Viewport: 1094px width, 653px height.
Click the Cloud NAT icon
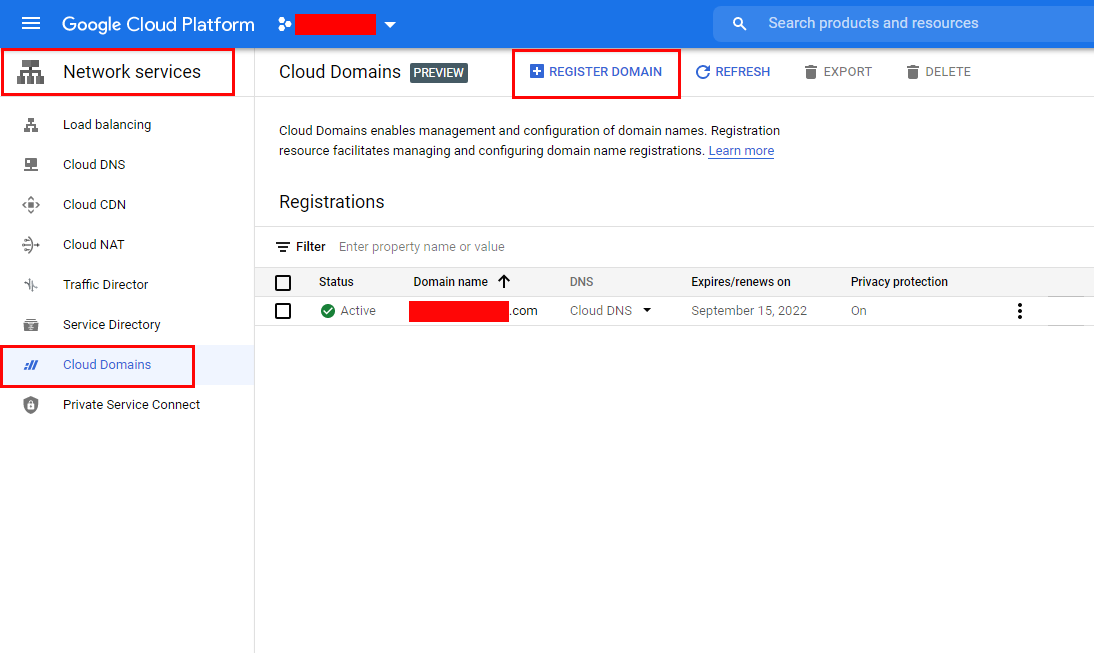pos(31,245)
